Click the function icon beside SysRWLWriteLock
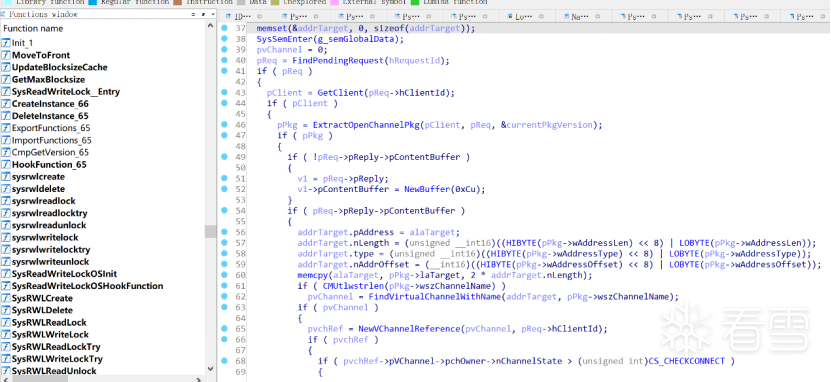Viewport: 831px width, 382px height. click(6, 335)
